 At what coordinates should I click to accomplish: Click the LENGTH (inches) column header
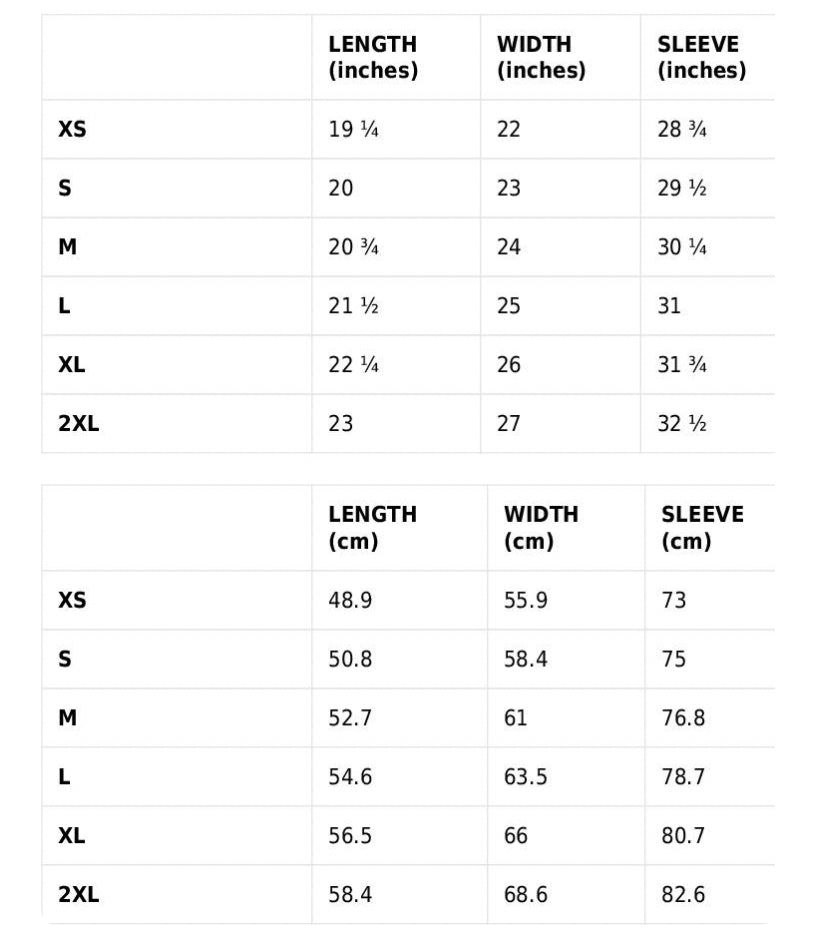point(373,57)
